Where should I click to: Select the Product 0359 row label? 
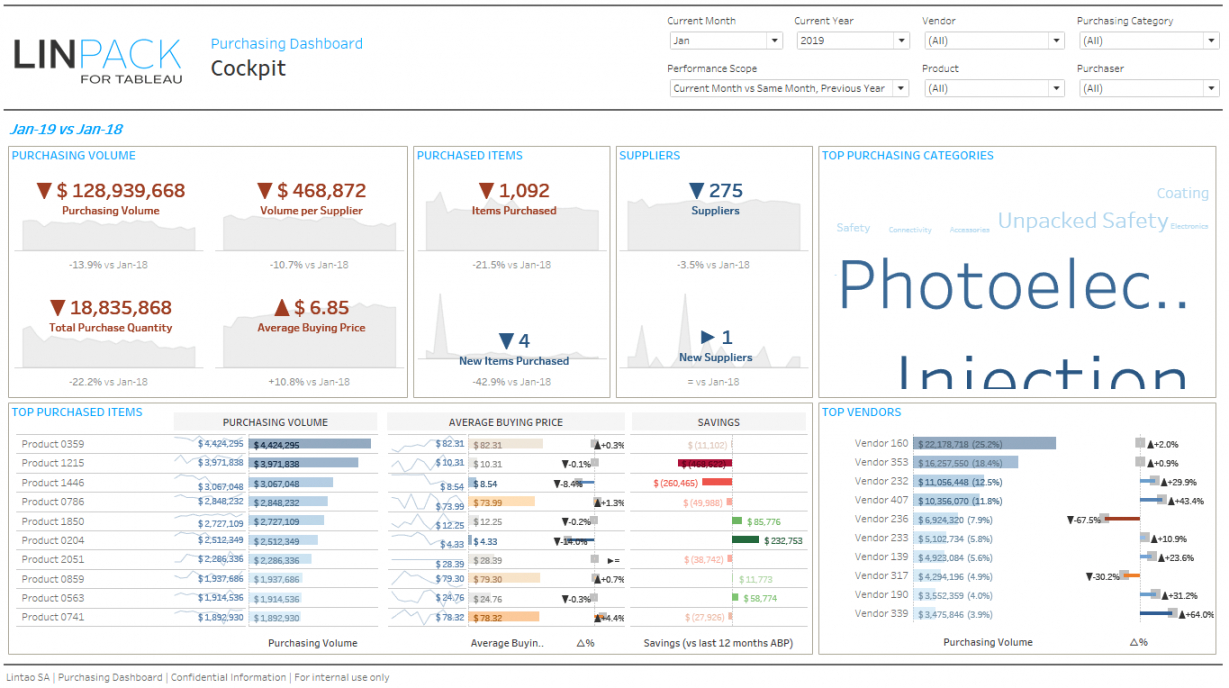53,444
